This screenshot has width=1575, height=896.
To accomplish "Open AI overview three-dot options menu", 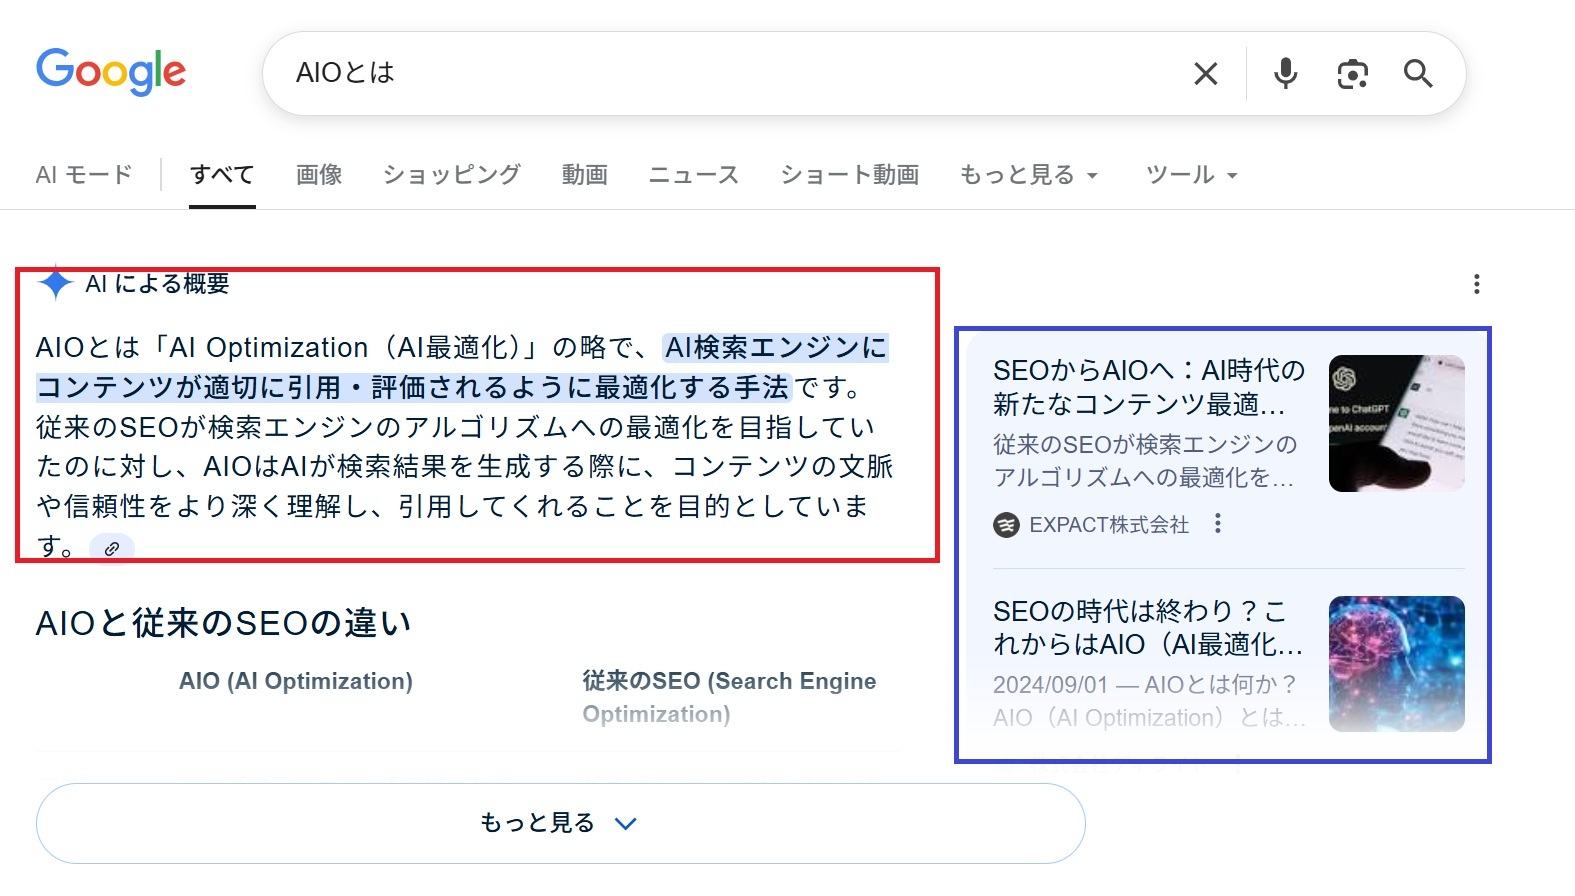I will pyautogui.click(x=1476, y=284).
